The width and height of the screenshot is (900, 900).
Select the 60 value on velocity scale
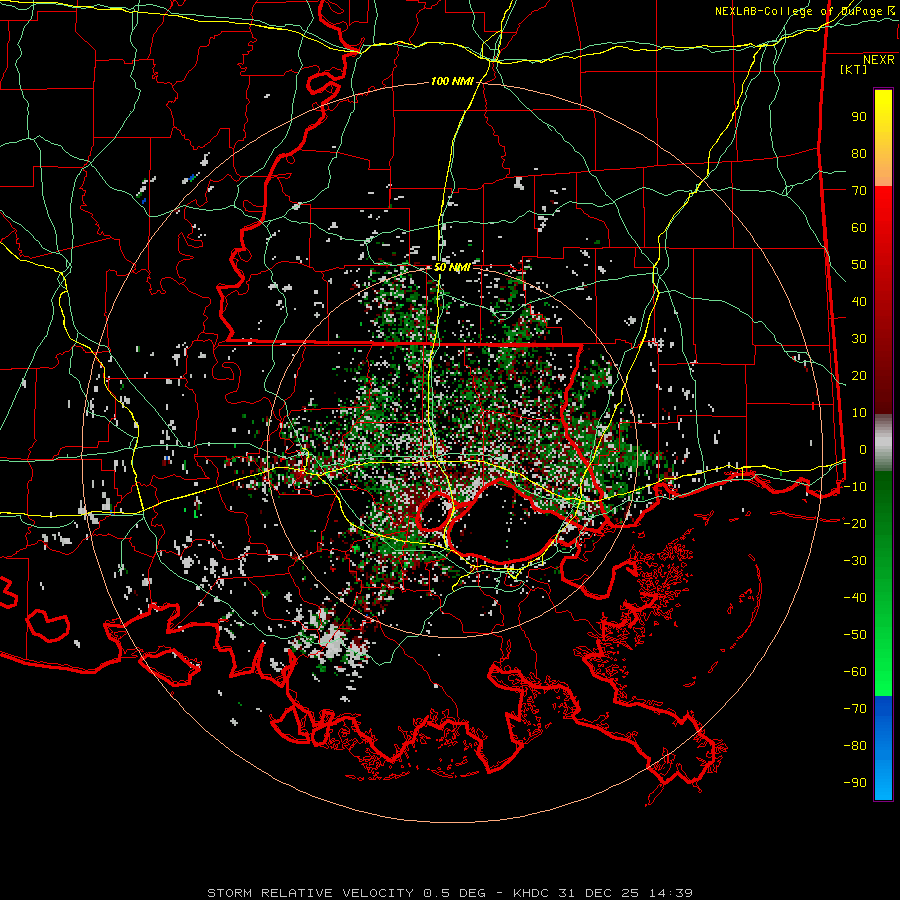point(859,228)
